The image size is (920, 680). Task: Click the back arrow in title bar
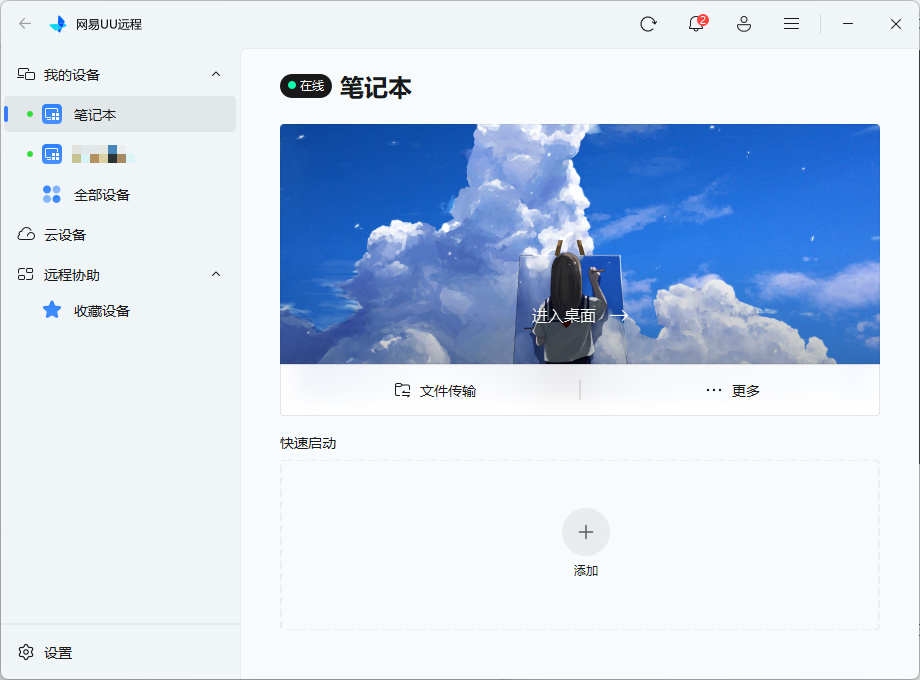coord(25,23)
